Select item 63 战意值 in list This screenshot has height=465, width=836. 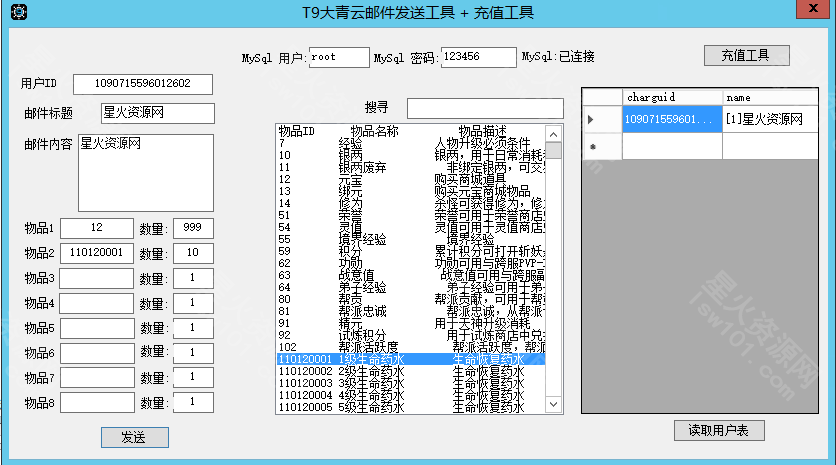point(411,275)
